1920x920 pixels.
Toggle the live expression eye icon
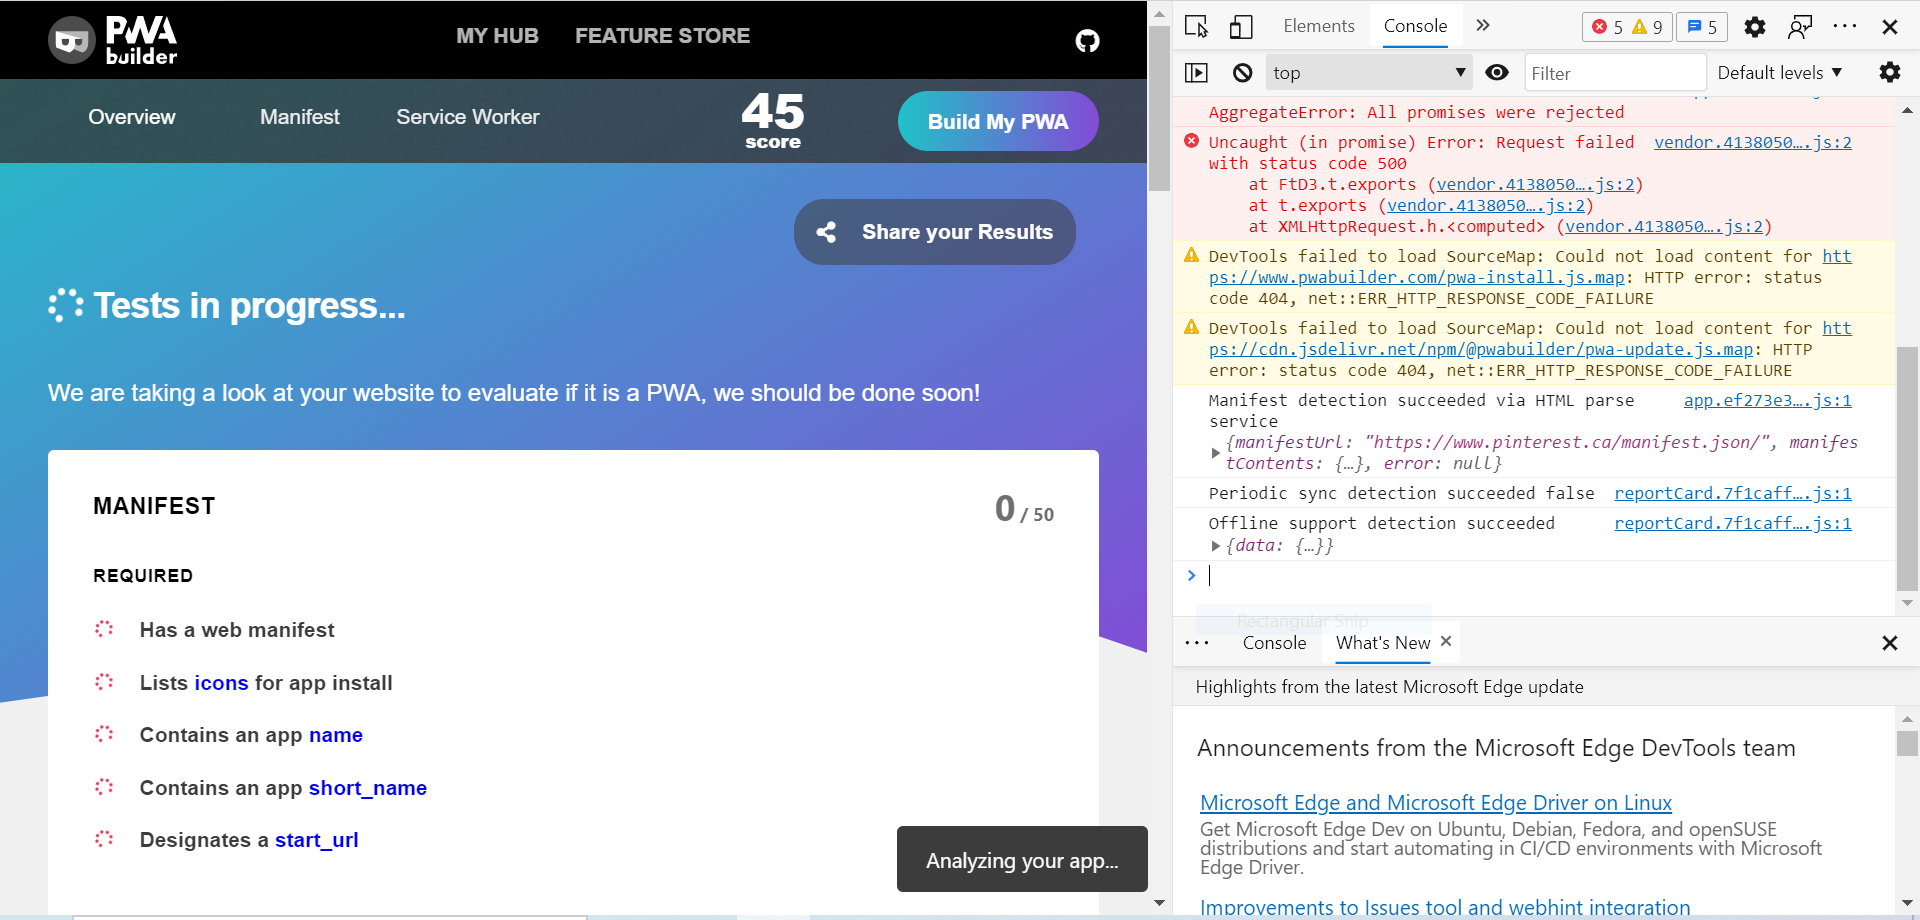coord(1497,72)
